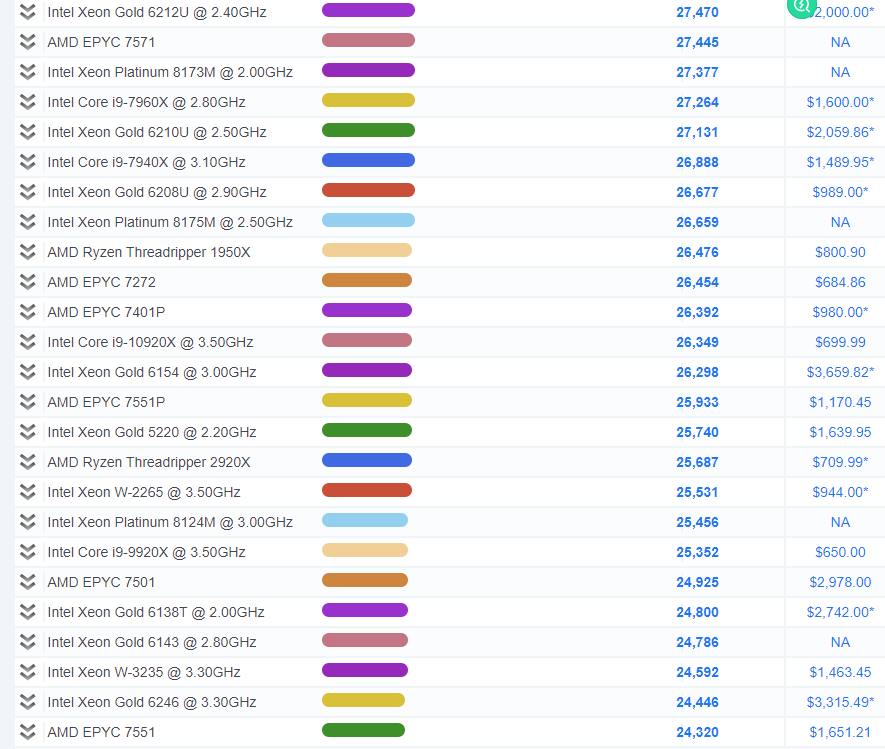Open Intel Xeon W-3235 @ 3.30GHz link
Screen dimensions: 885x749
click(144, 672)
